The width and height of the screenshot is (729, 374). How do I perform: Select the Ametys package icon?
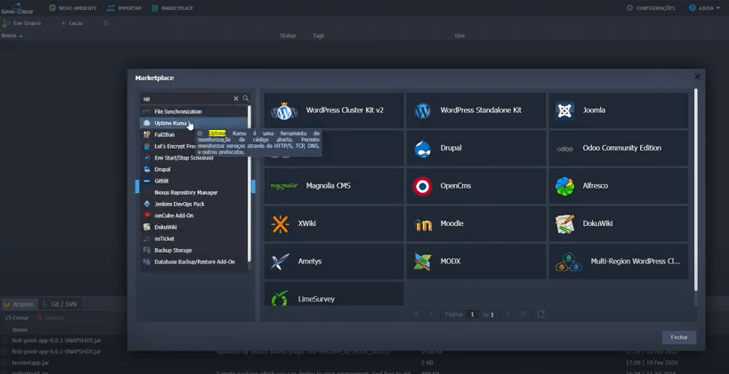280,261
